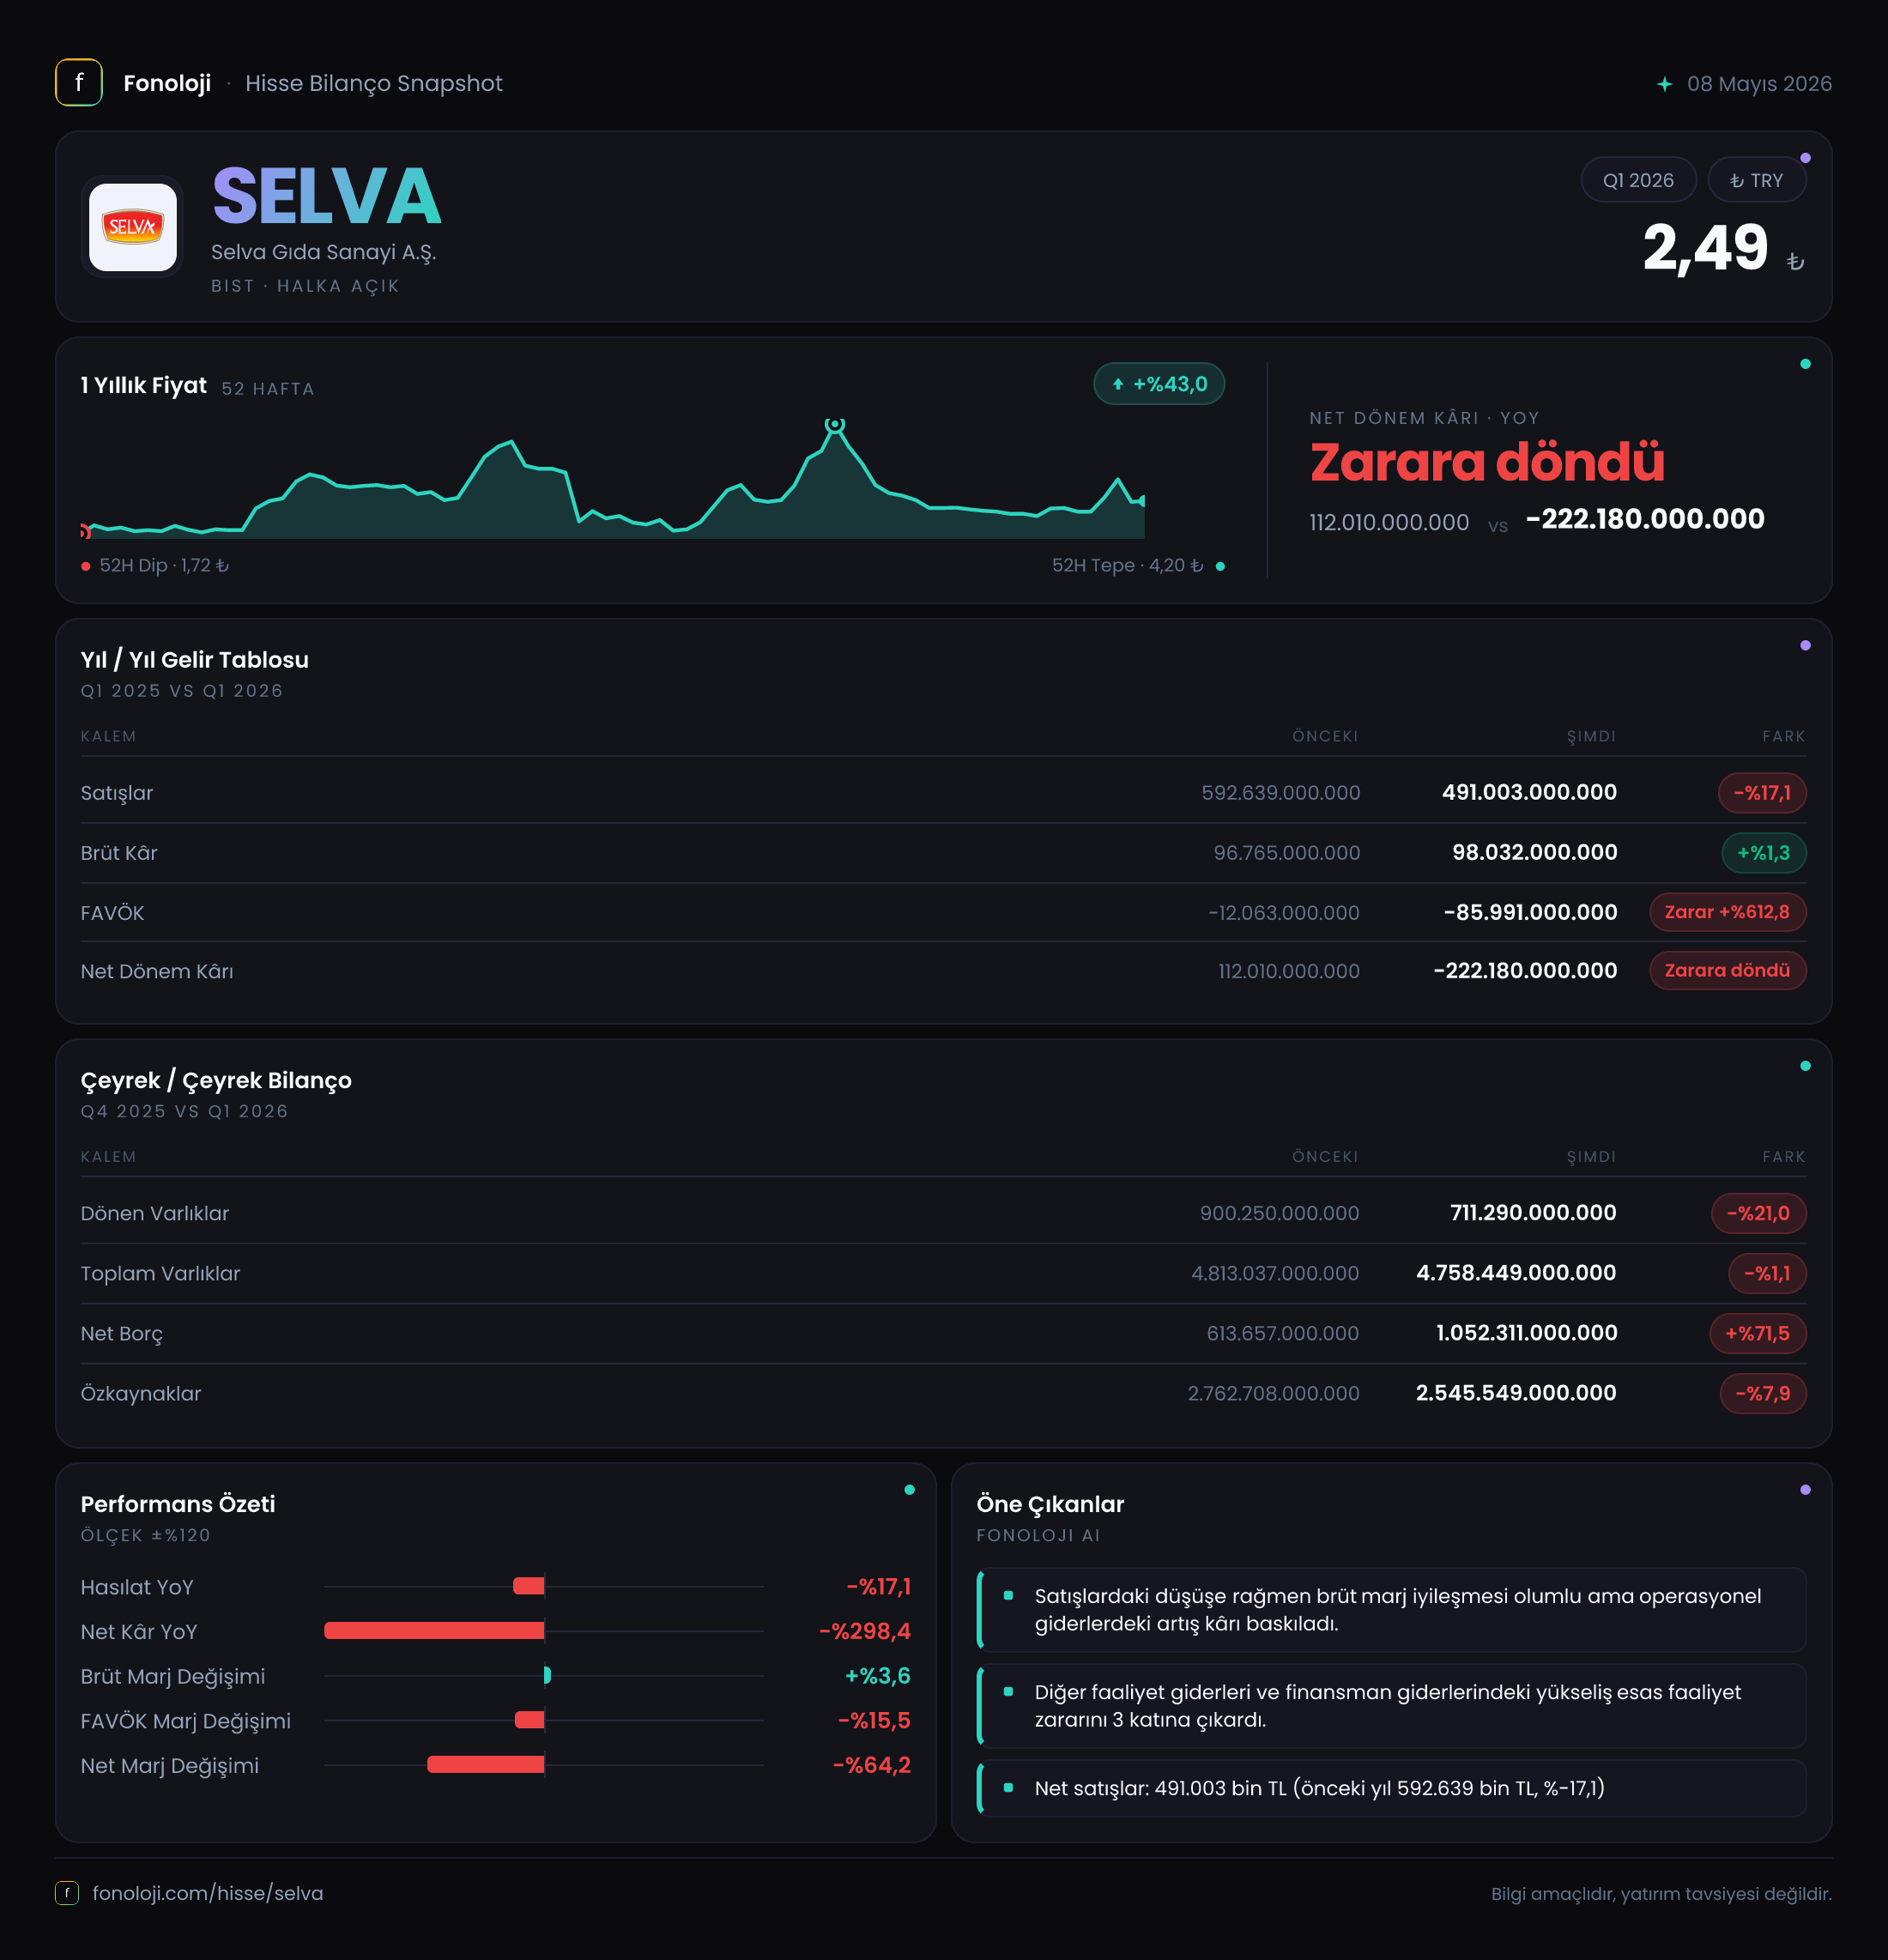Click the "08 Mayıs 2026" date
Image resolution: width=1888 pixels, height=1960 pixels.
pos(1759,84)
